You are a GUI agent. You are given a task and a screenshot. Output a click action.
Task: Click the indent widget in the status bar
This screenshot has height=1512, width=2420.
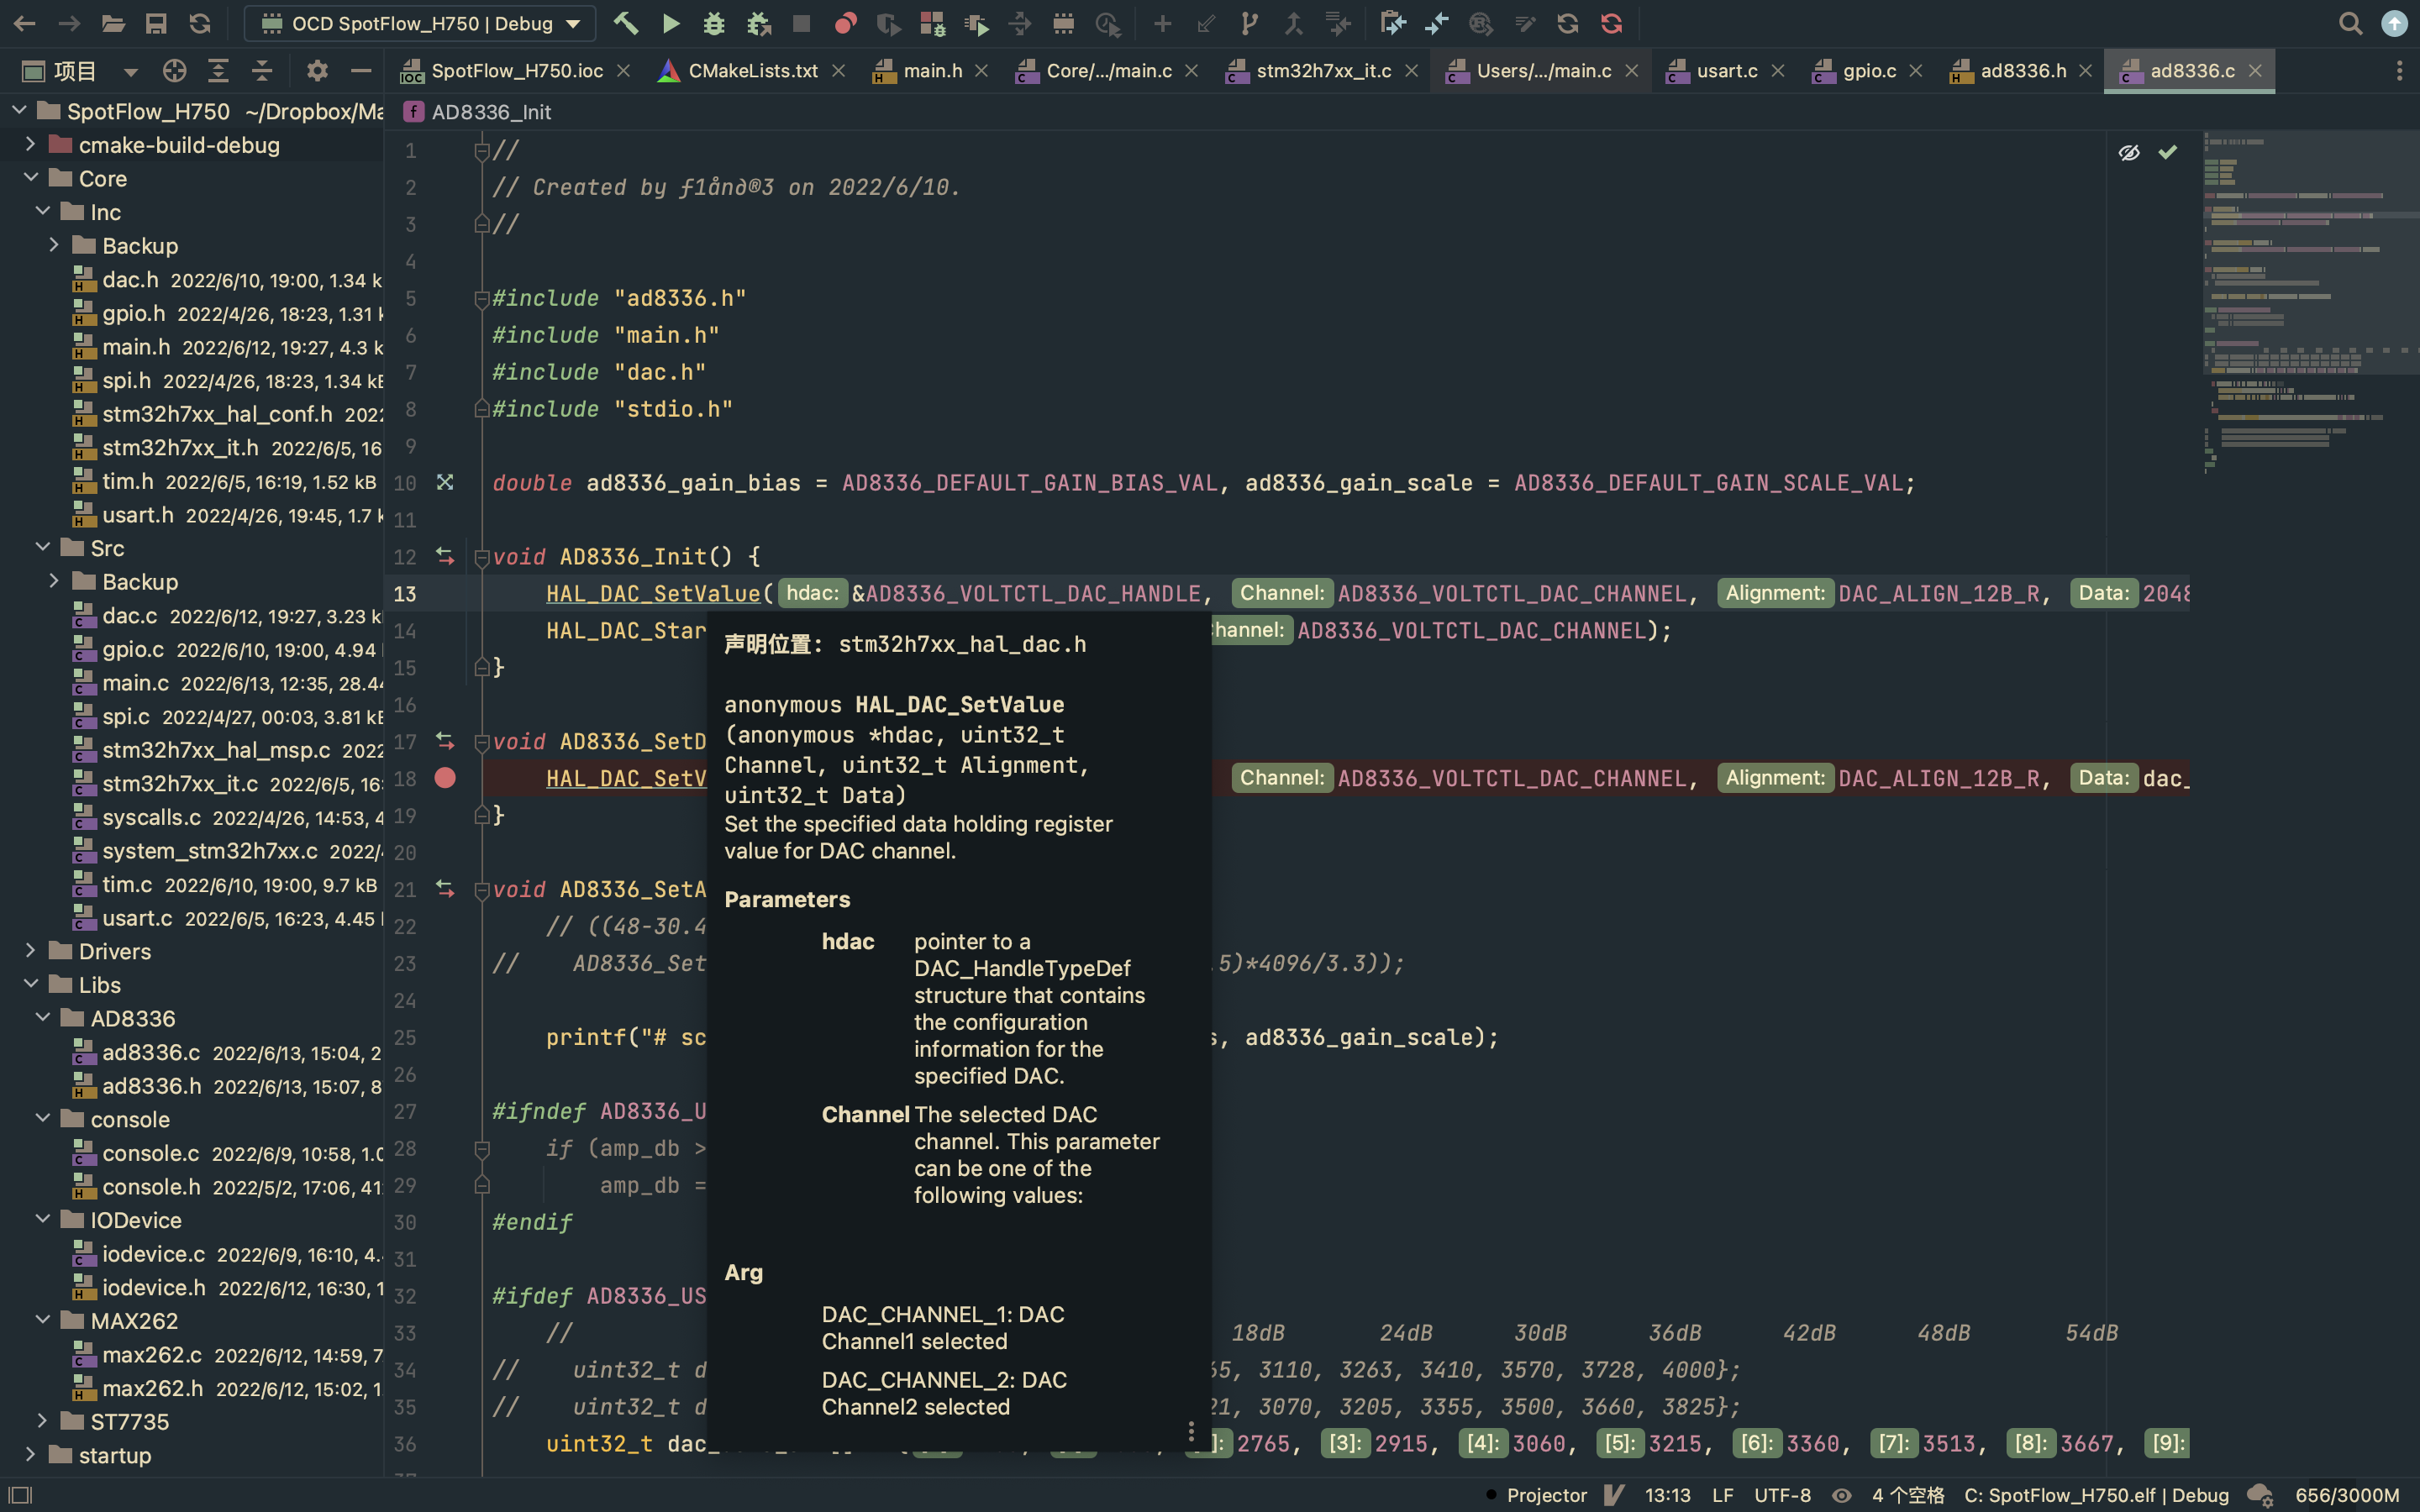click(x=1907, y=1495)
